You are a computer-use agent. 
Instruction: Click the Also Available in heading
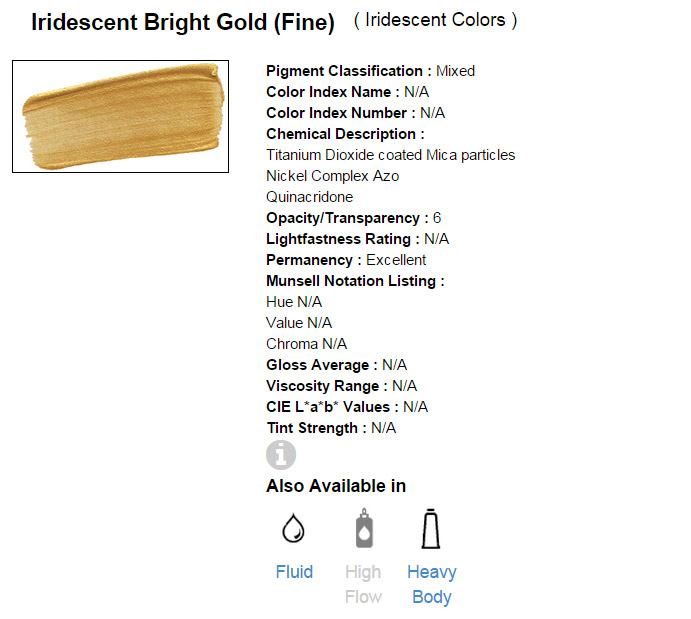pyautogui.click(x=336, y=486)
